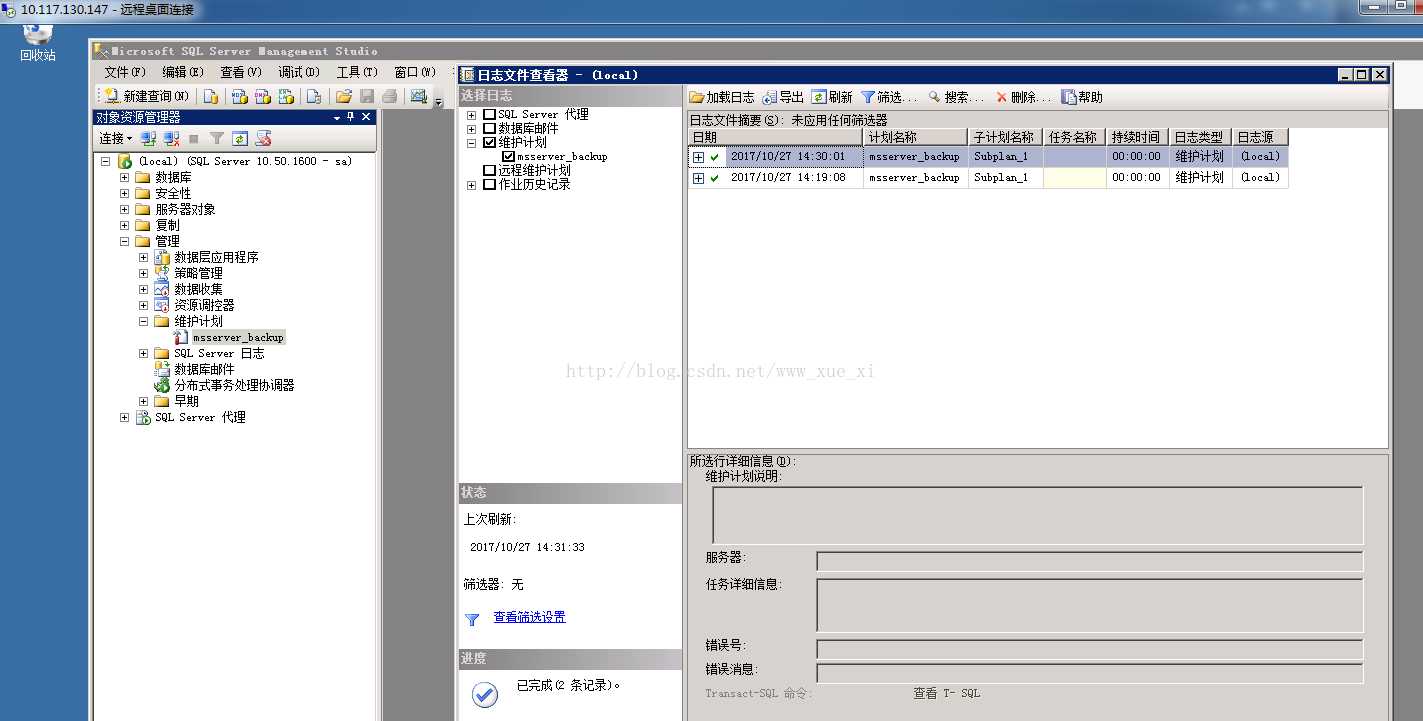1423x721 pixels.
Task: Open log filter settings via 筛选
Action: (889, 97)
